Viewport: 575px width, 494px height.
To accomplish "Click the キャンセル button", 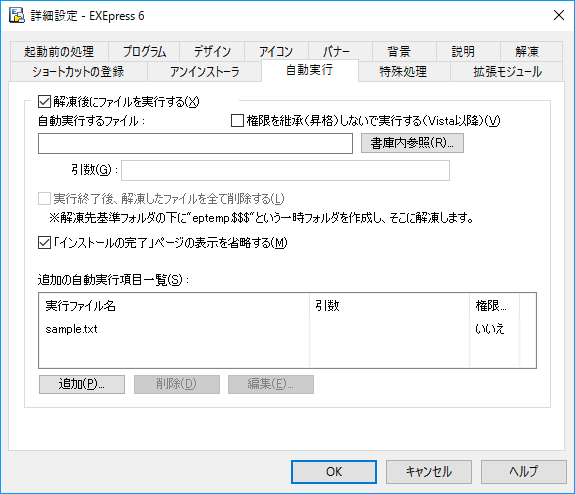I will coord(429,472).
